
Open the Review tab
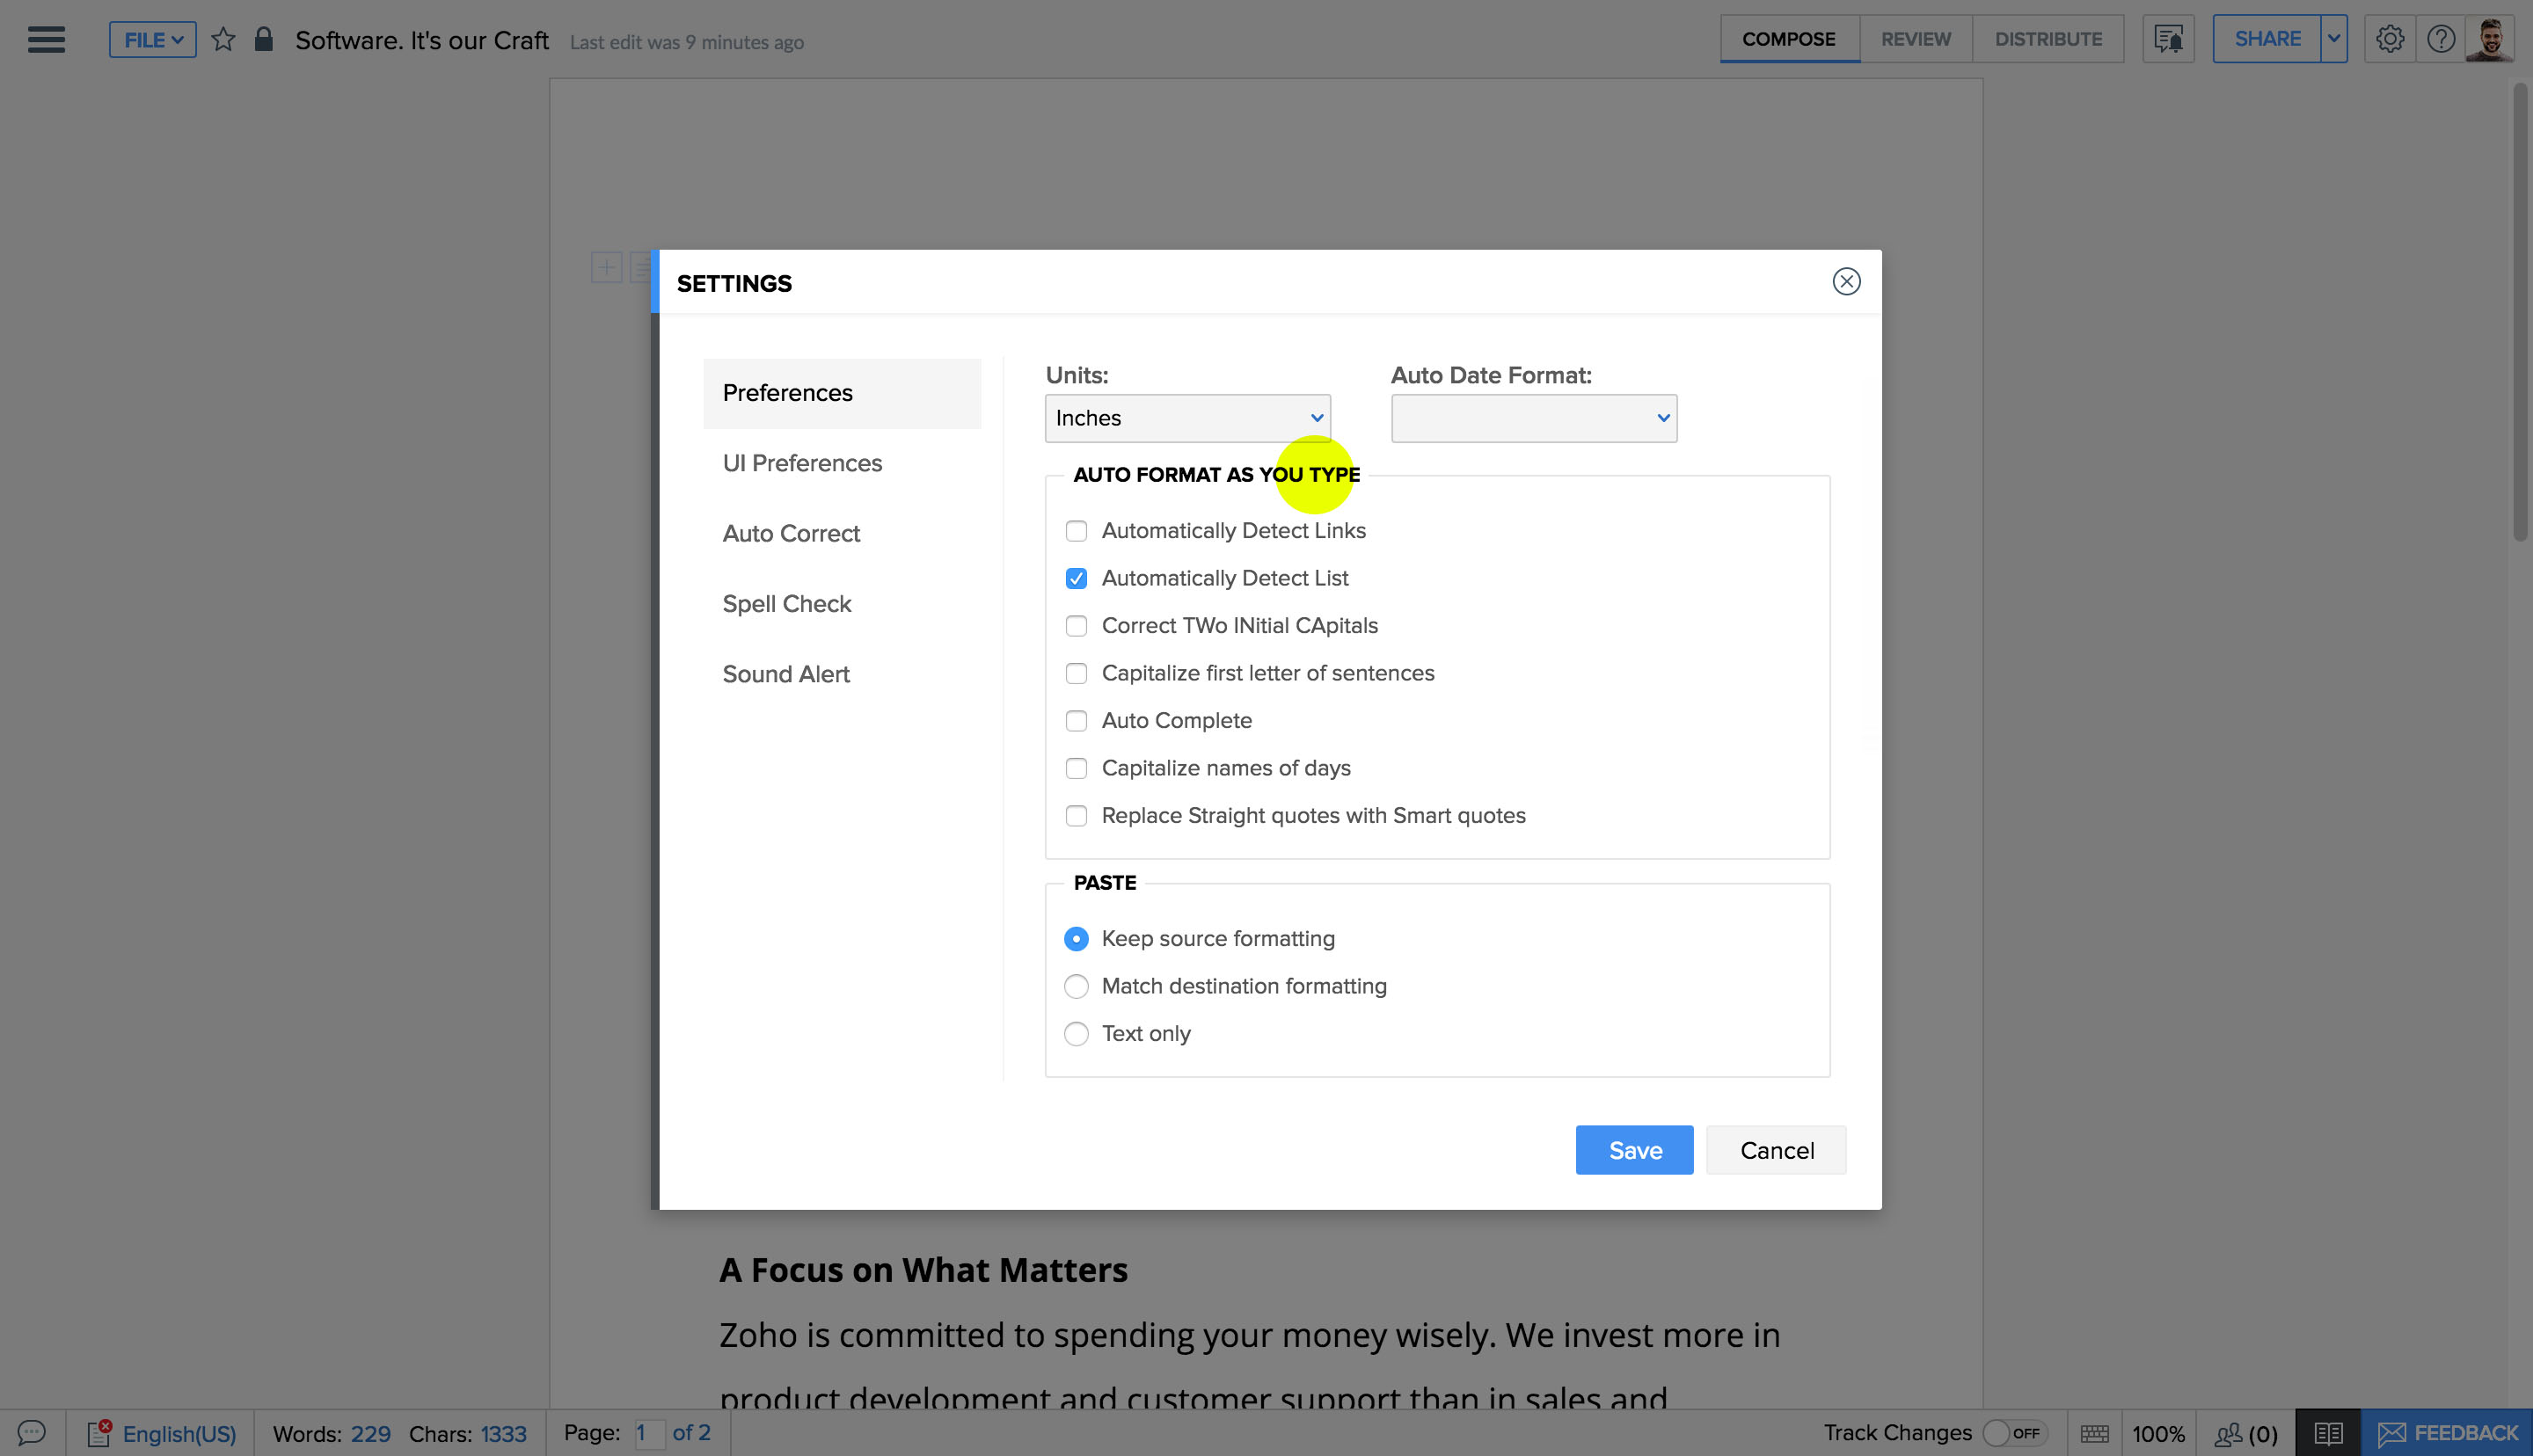click(1914, 39)
